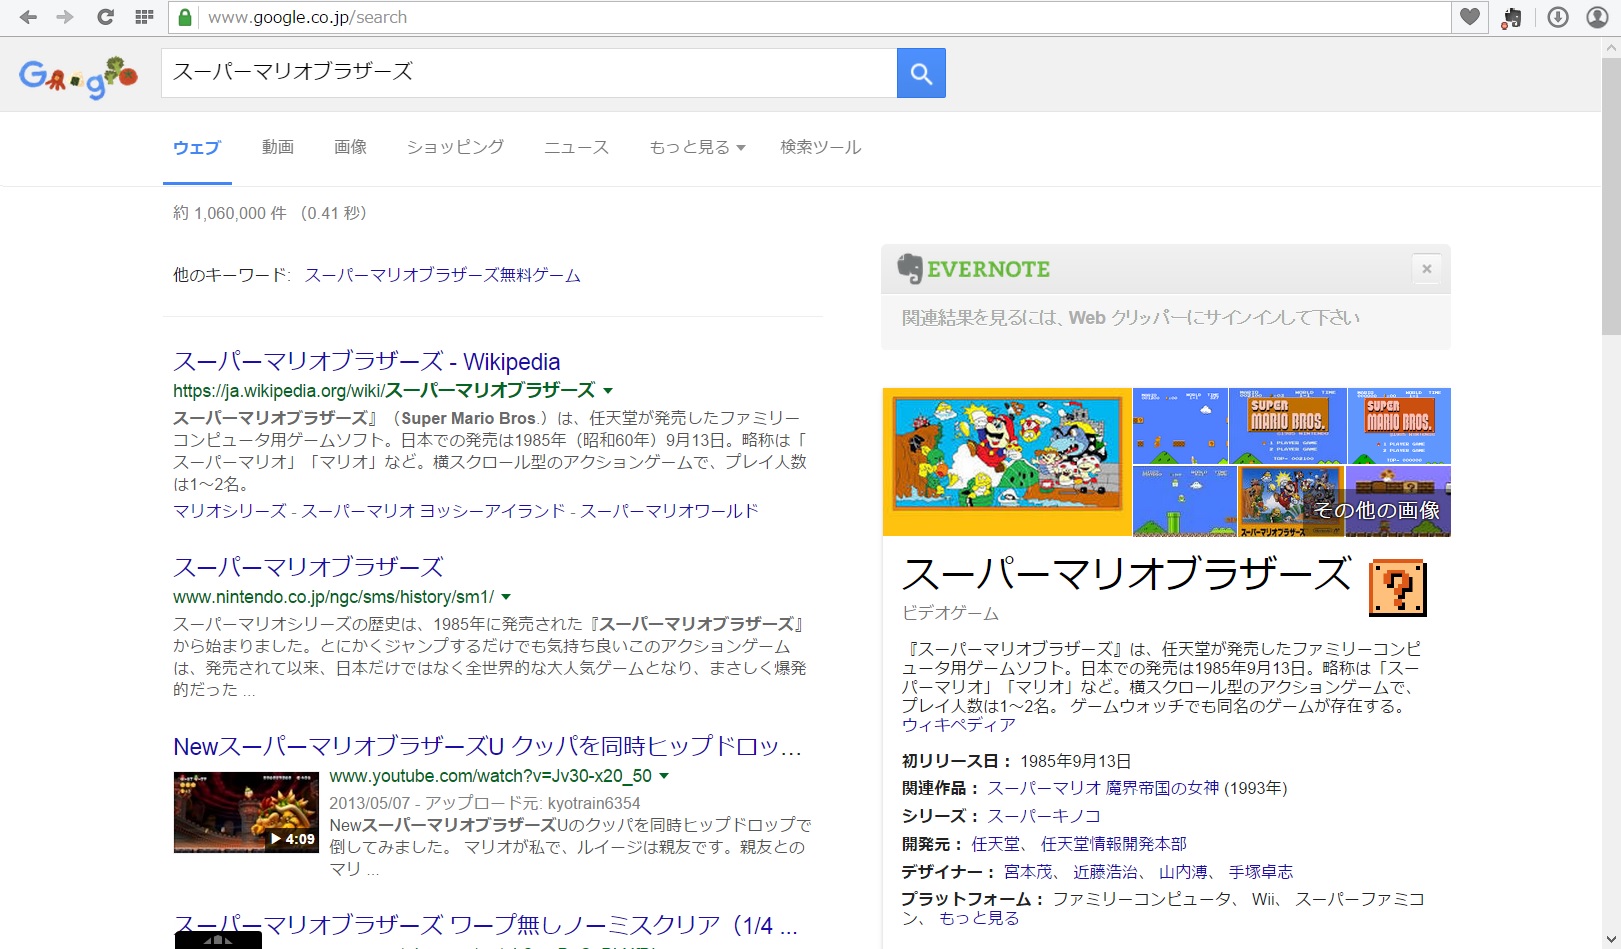Open the スーパーマリオワールド sitelink

[x=670, y=511]
